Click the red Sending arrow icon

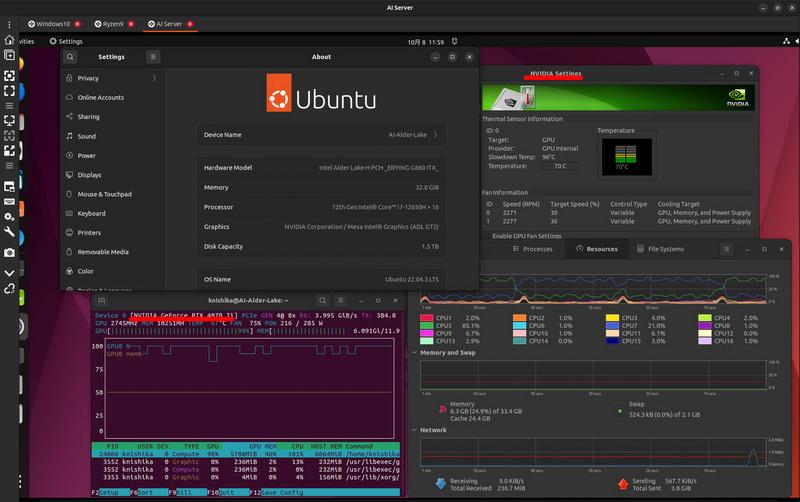coord(623,484)
